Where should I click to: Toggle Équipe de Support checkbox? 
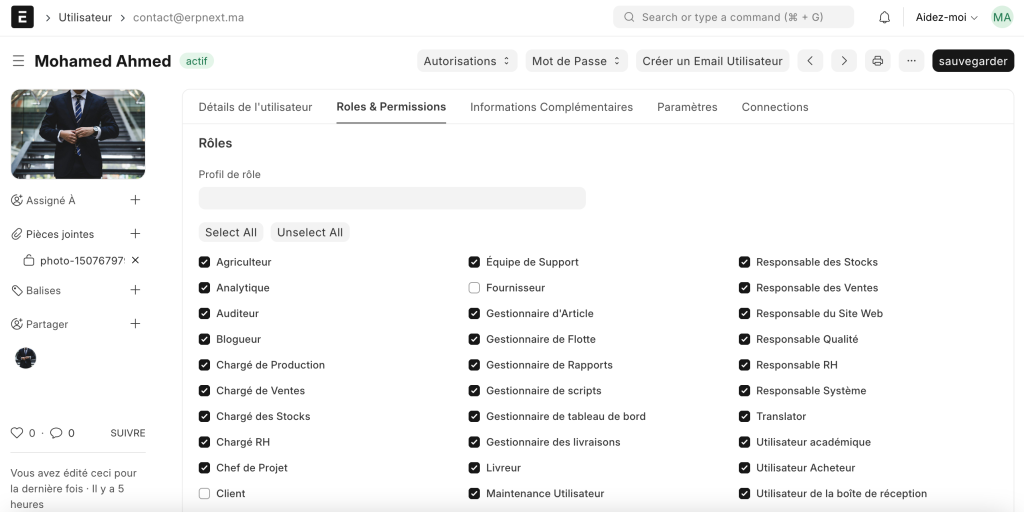474,262
